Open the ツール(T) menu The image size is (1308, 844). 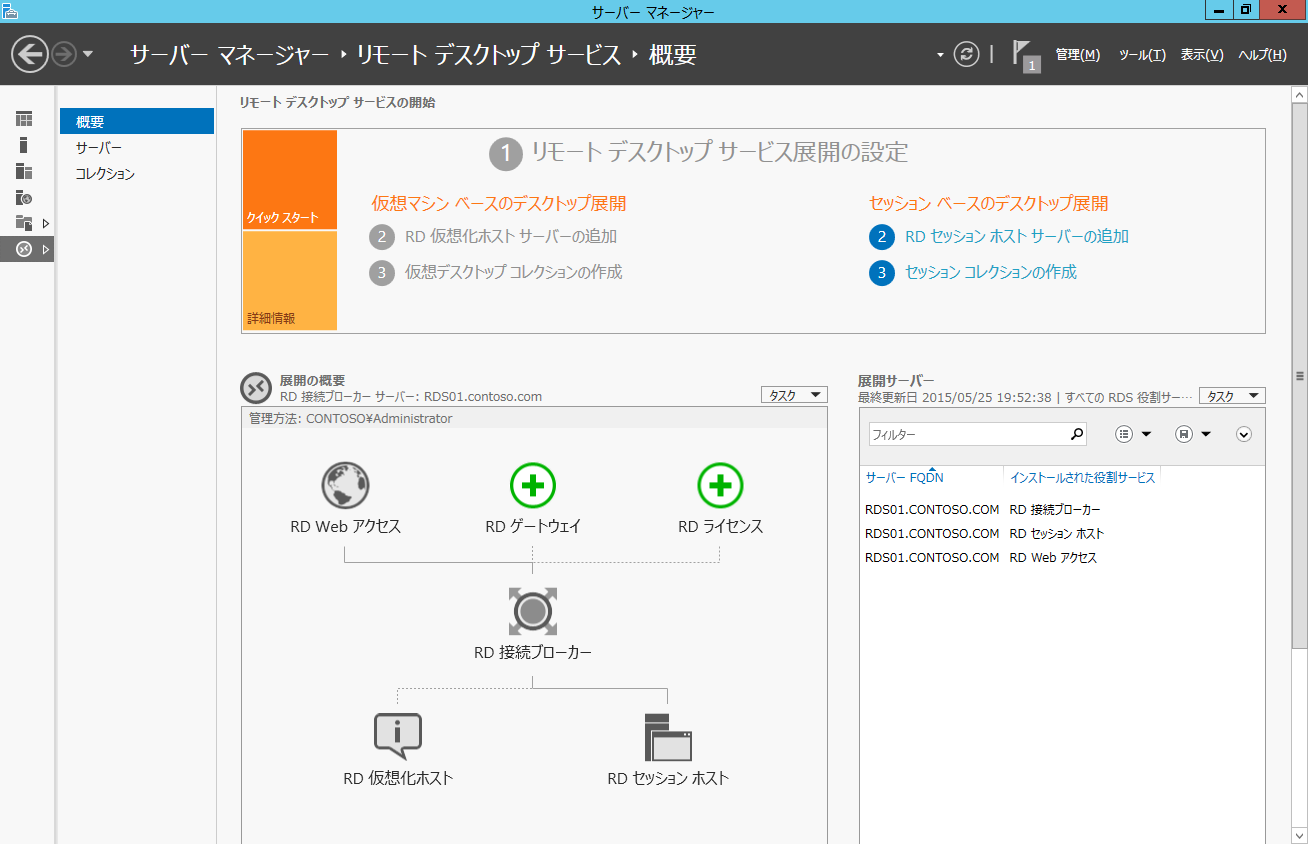(x=1141, y=55)
